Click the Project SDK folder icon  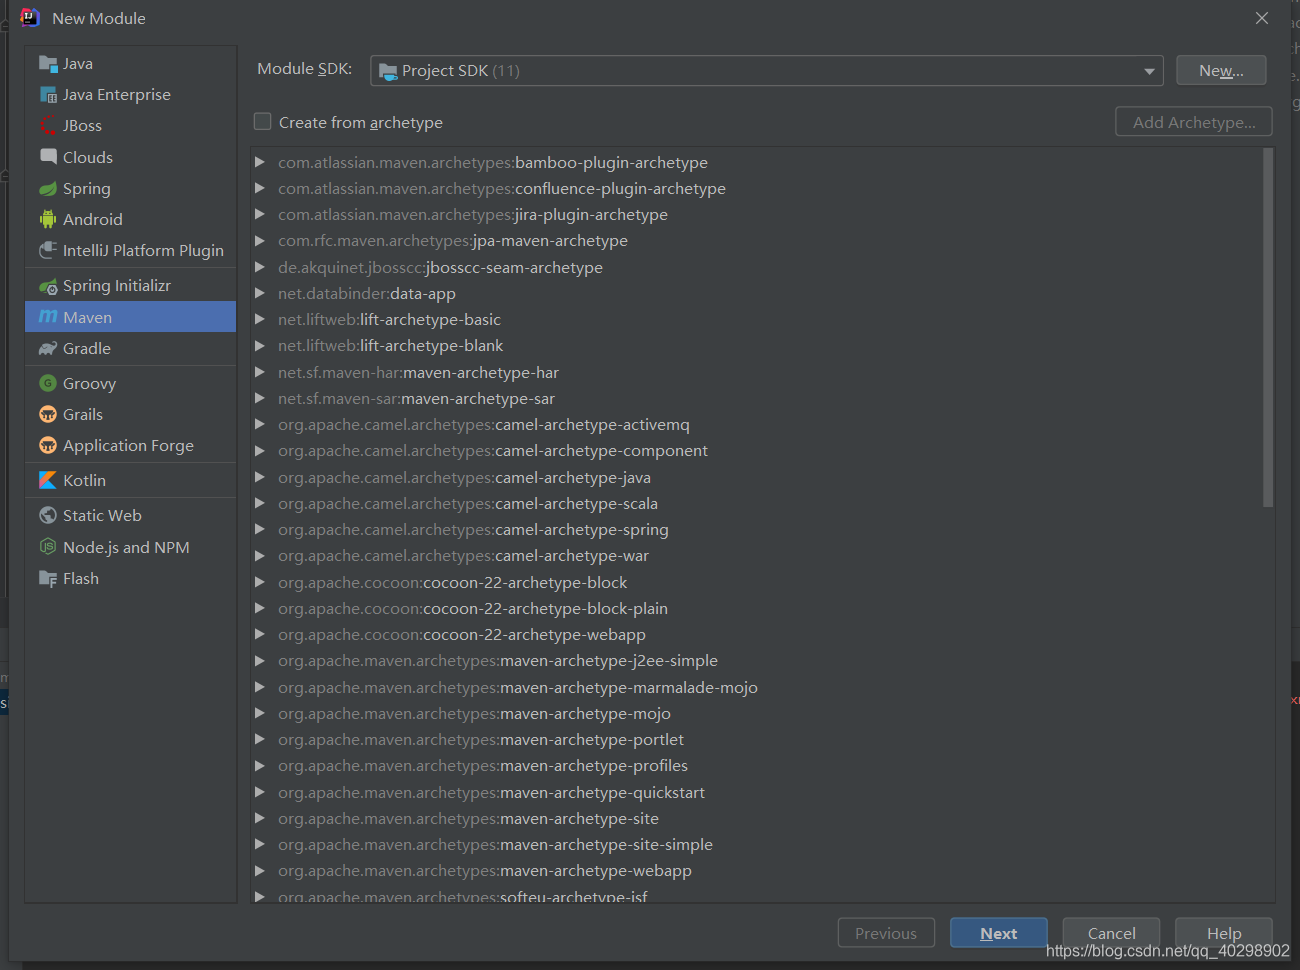pos(388,71)
